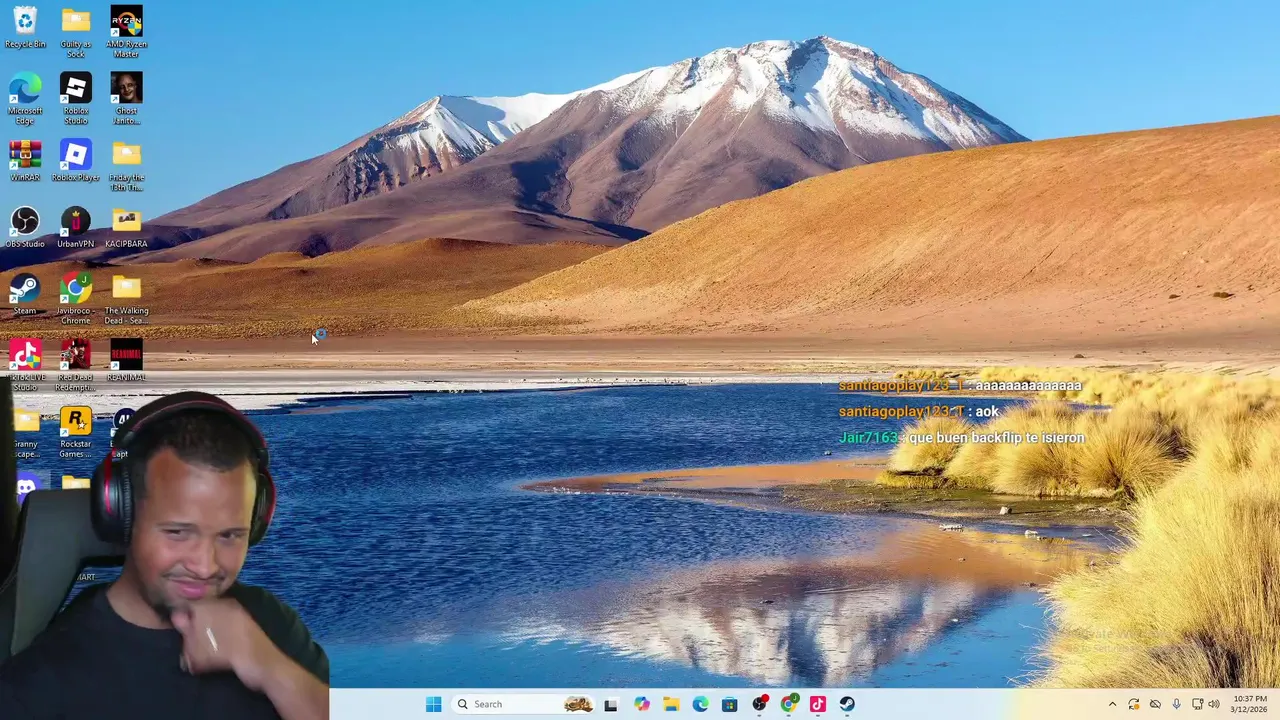The height and width of the screenshot is (720, 1280).
Task: Launch TikTok LIVE Studio desktop shortcut
Action: coord(25,364)
